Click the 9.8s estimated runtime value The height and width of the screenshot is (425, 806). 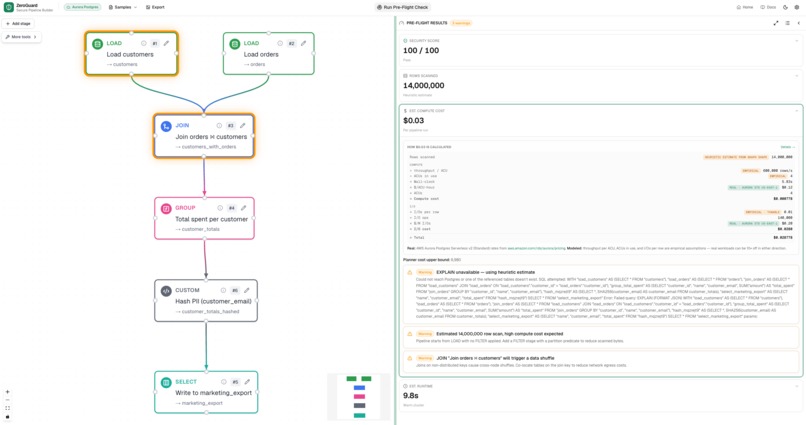(411, 396)
